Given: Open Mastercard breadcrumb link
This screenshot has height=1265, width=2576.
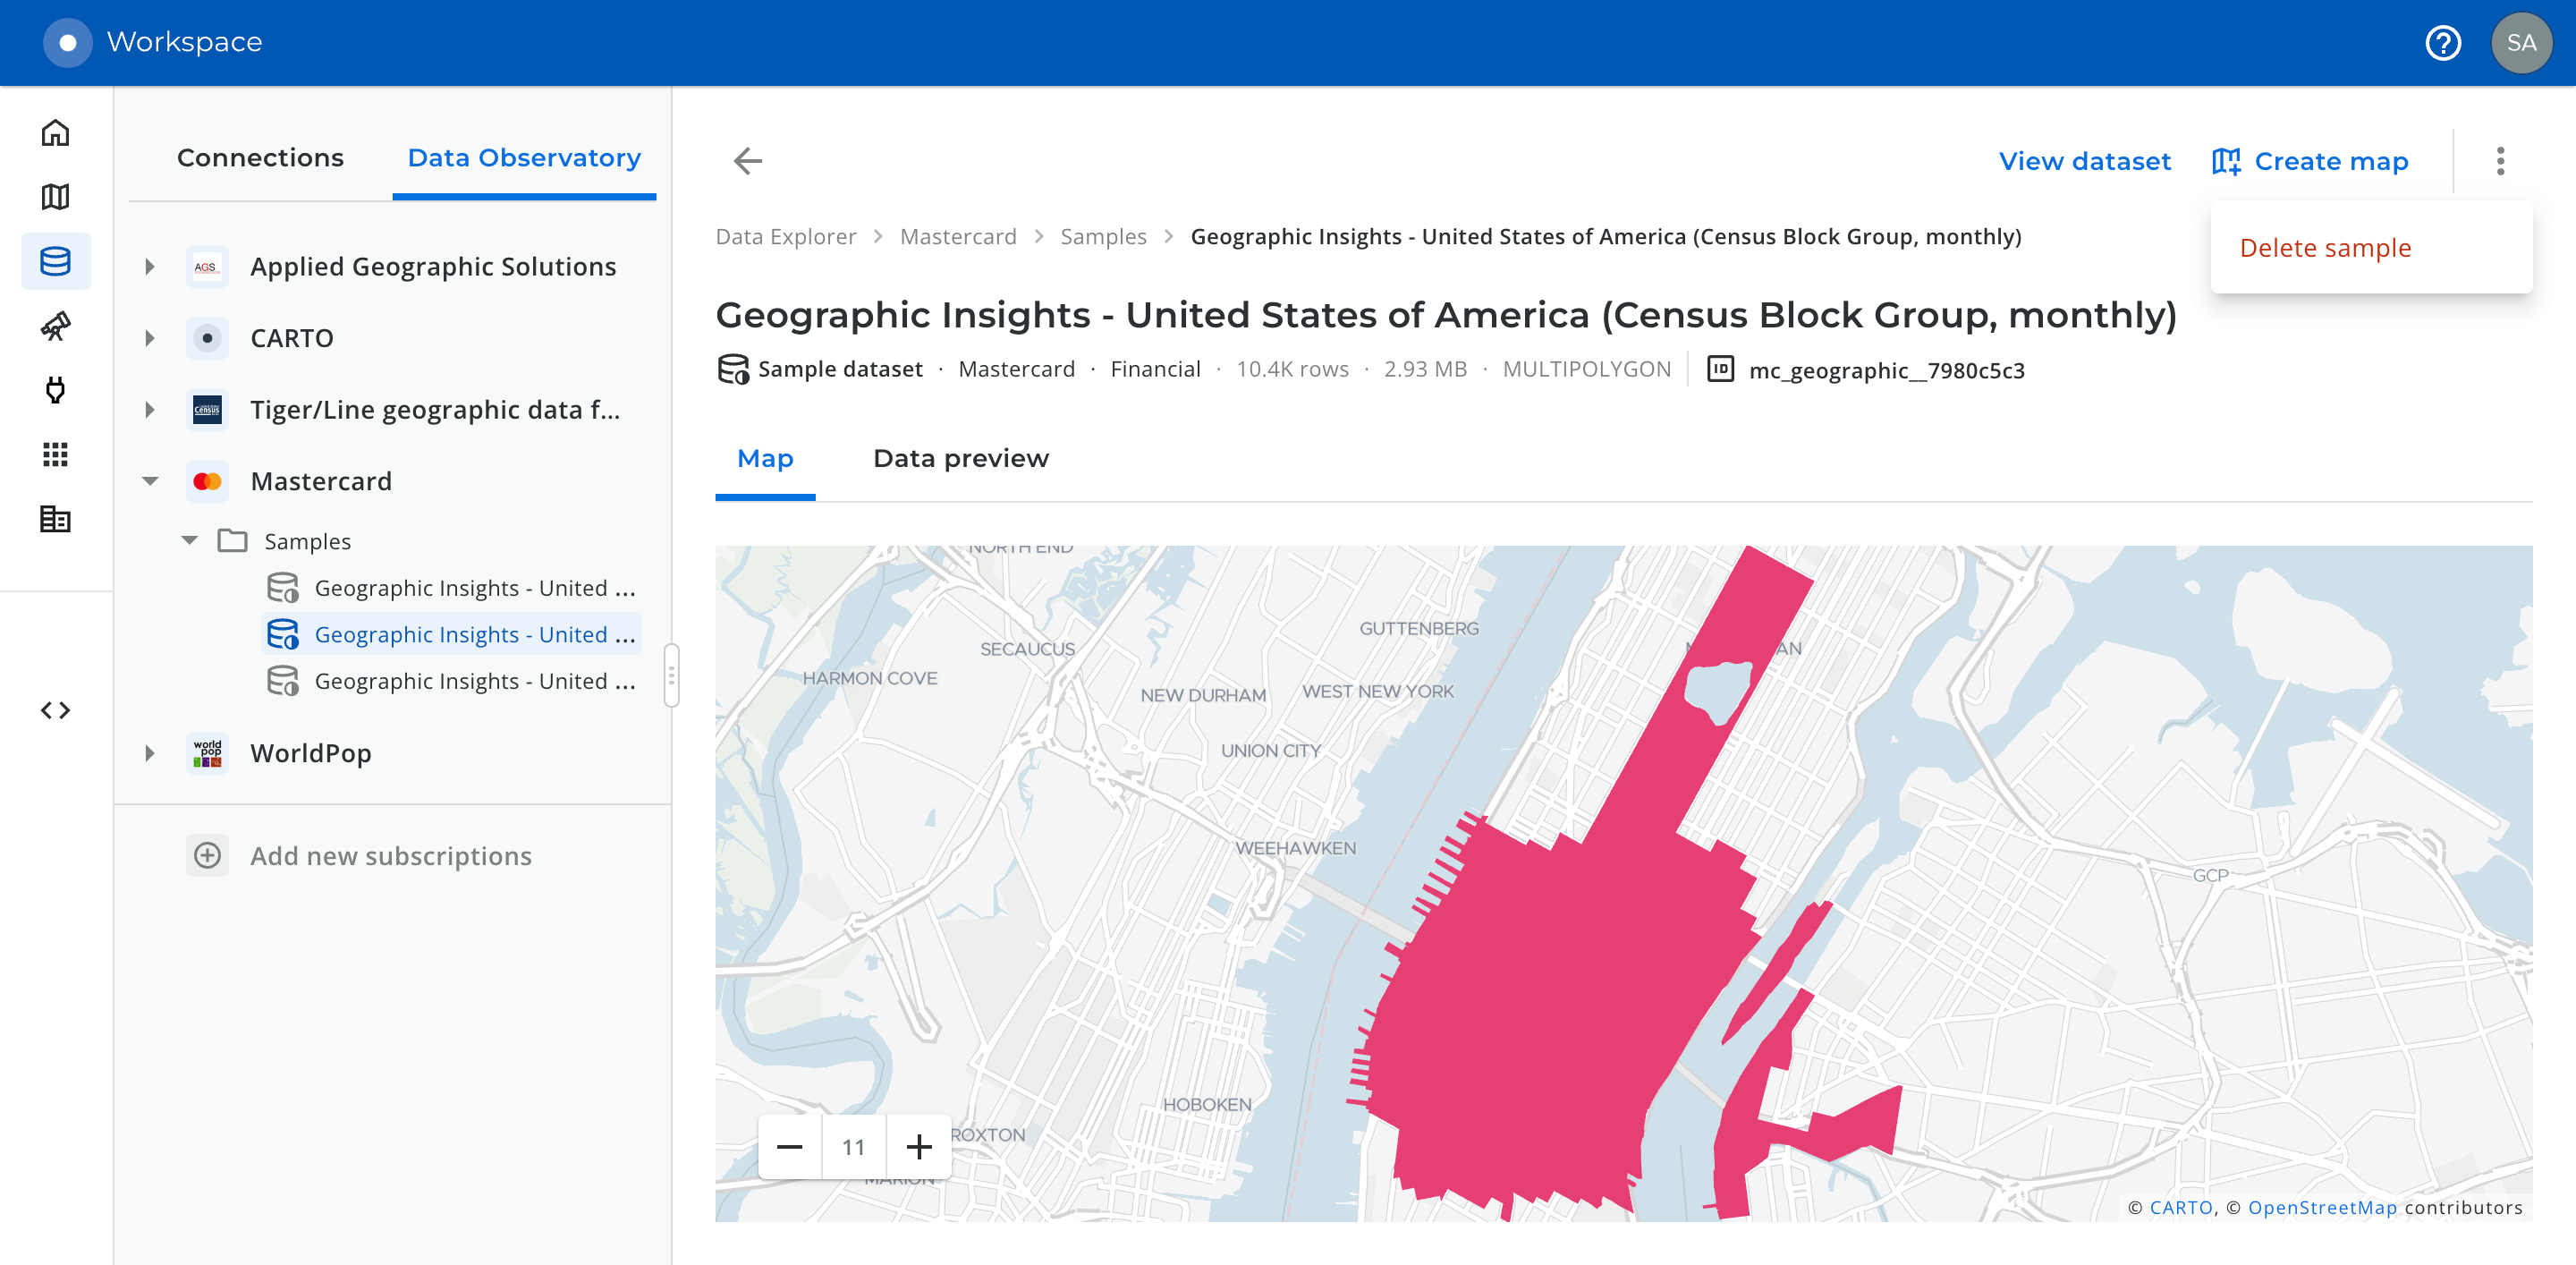Looking at the screenshot, I should [958, 237].
